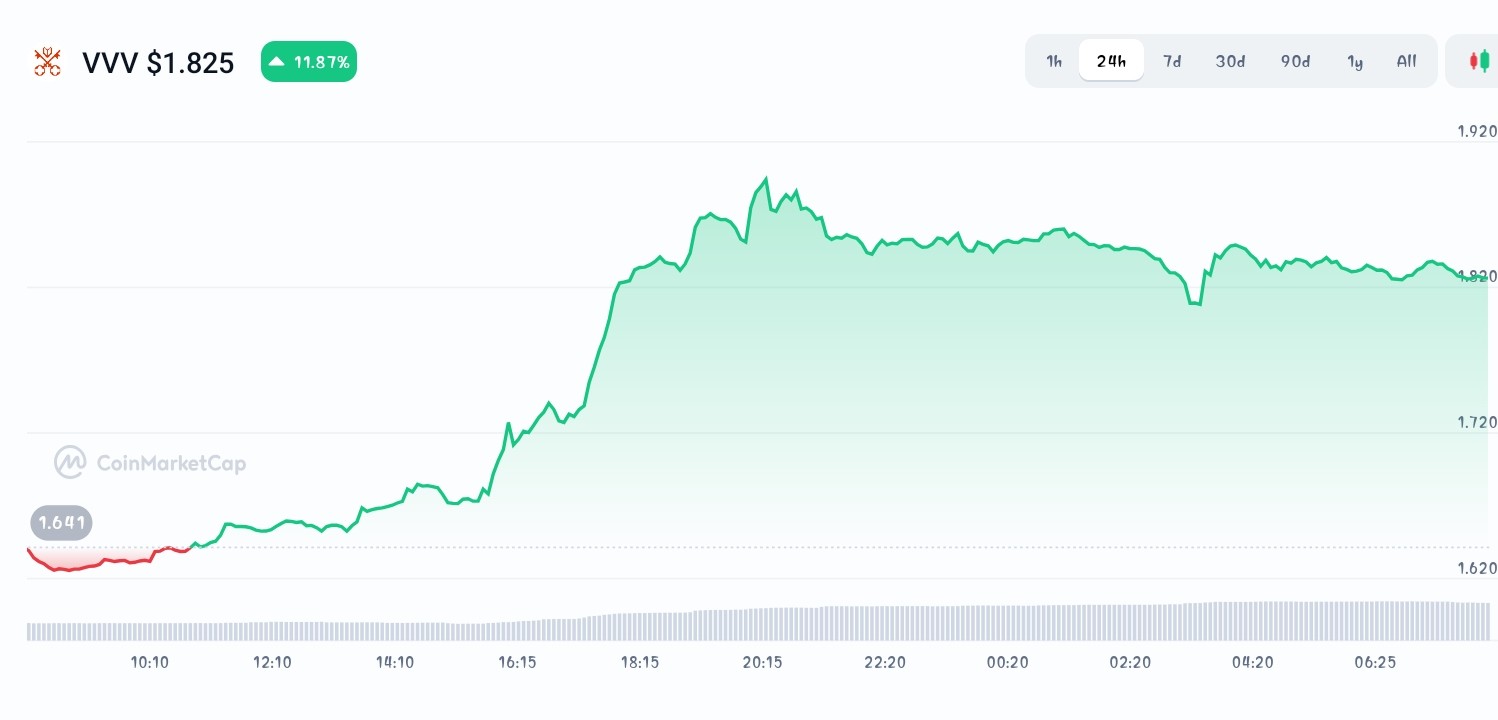Click the 04:20 time axis label
The image size is (1498, 720).
[x=1252, y=662]
